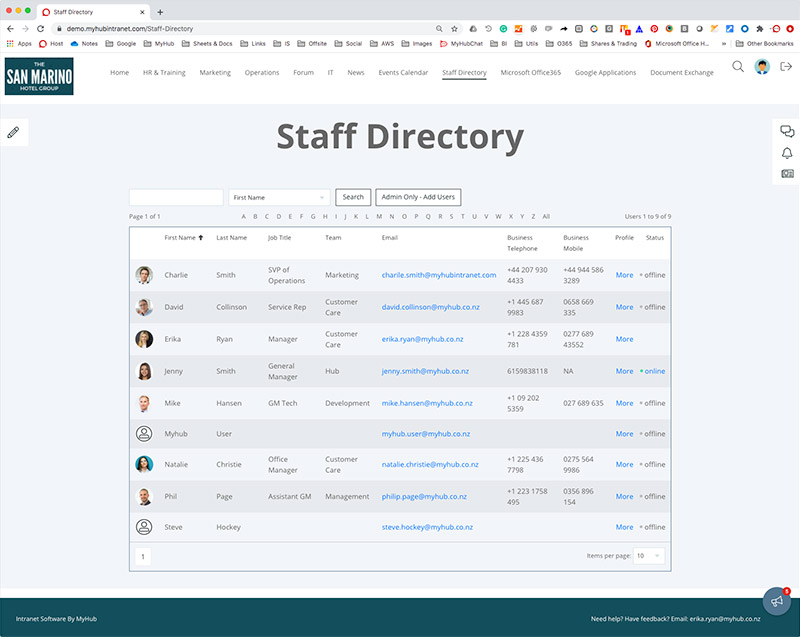
Task: Email david.collinson@myhub.co.nz link
Action: pyautogui.click(x=431, y=307)
